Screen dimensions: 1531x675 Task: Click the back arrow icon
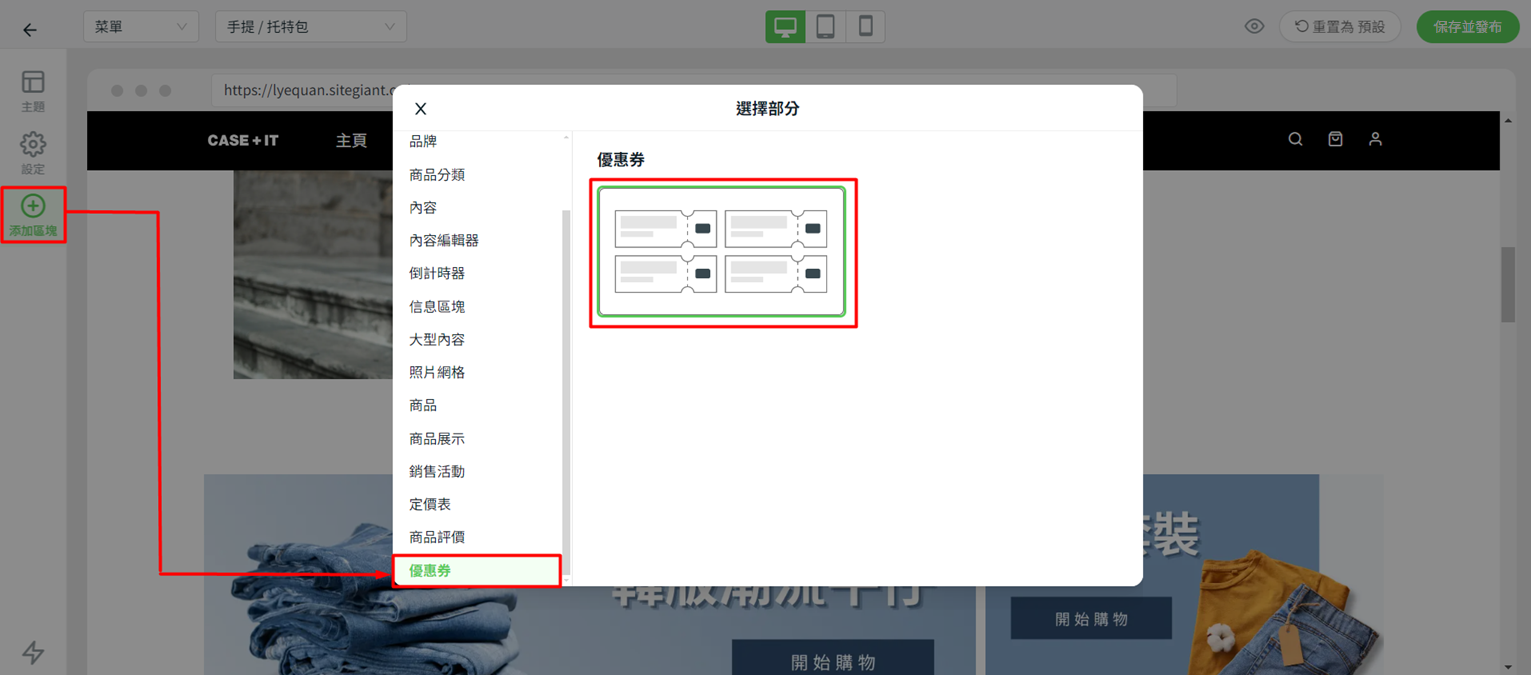click(30, 29)
